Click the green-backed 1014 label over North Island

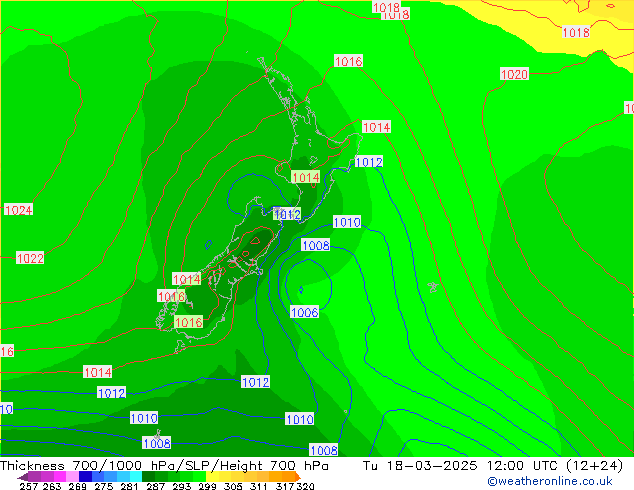pyautogui.click(x=306, y=177)
